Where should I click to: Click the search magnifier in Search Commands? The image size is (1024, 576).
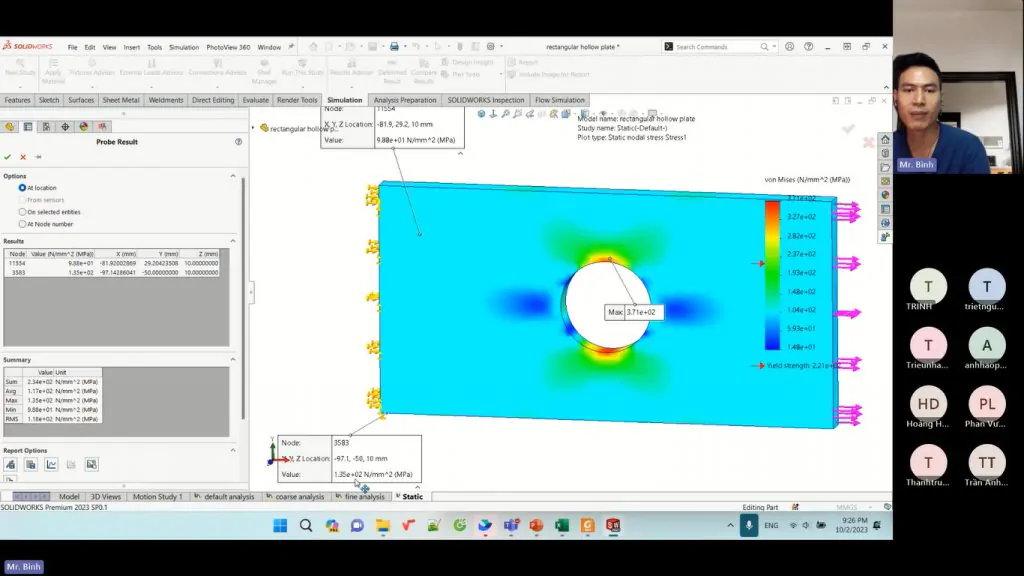[x=764, y=47]
